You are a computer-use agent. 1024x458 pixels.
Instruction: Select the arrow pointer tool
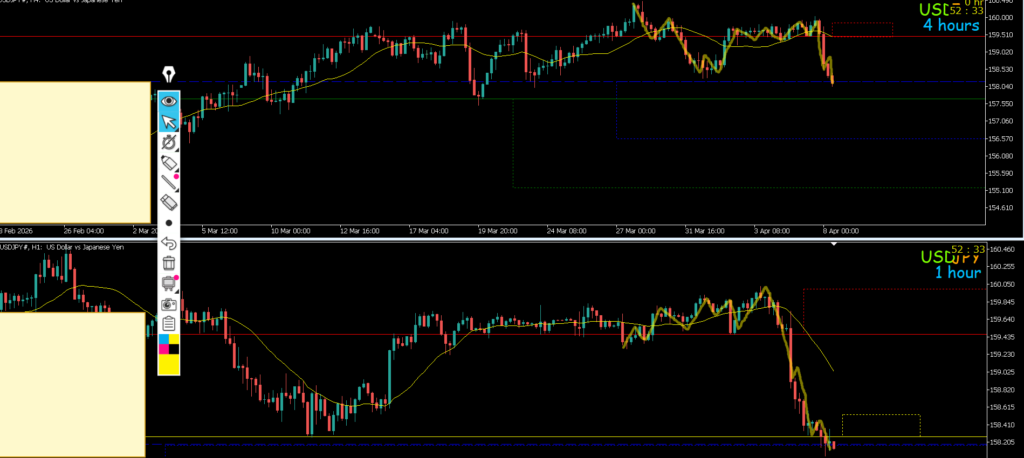[169, 122]
